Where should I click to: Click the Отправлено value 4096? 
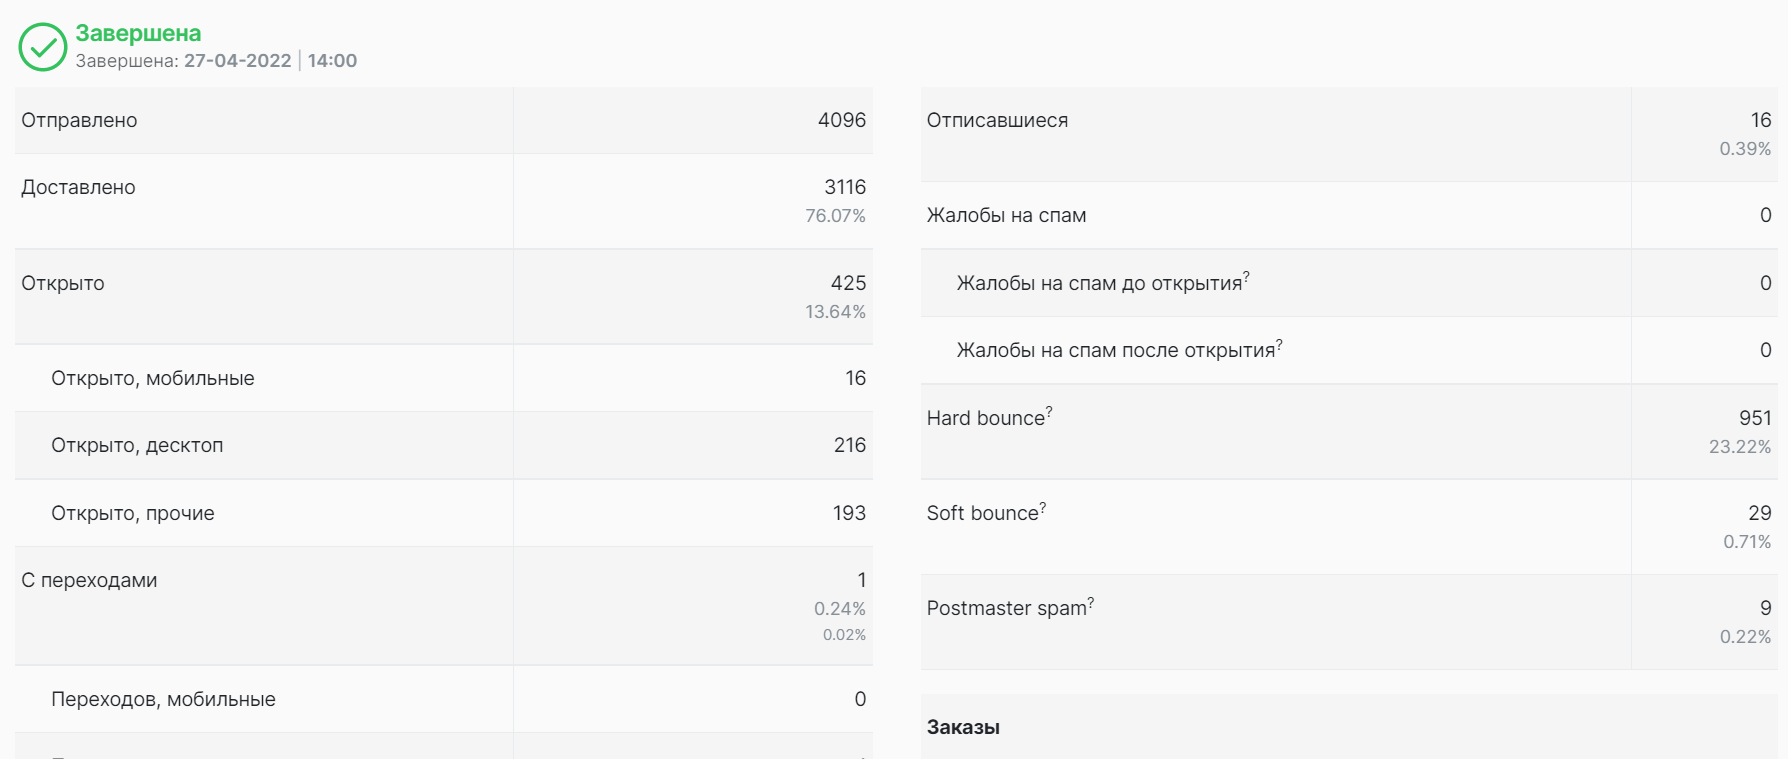click(x=842, y=120)
